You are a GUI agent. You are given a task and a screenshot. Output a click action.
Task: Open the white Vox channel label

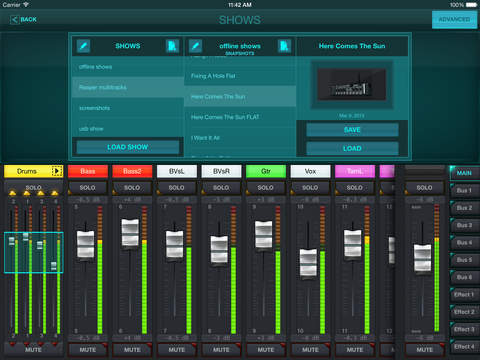[310, 171]
